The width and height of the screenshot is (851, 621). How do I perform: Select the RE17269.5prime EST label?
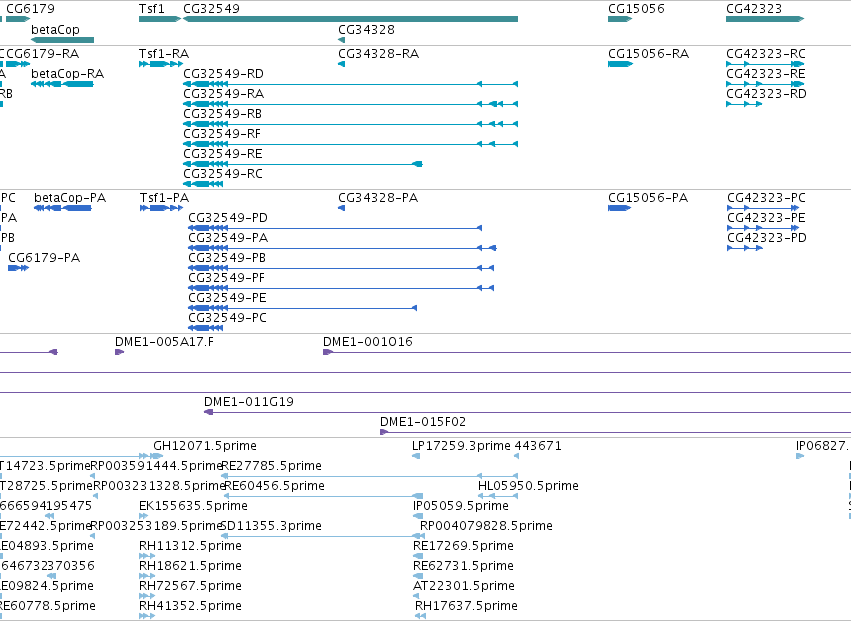(x=463, y=547)
